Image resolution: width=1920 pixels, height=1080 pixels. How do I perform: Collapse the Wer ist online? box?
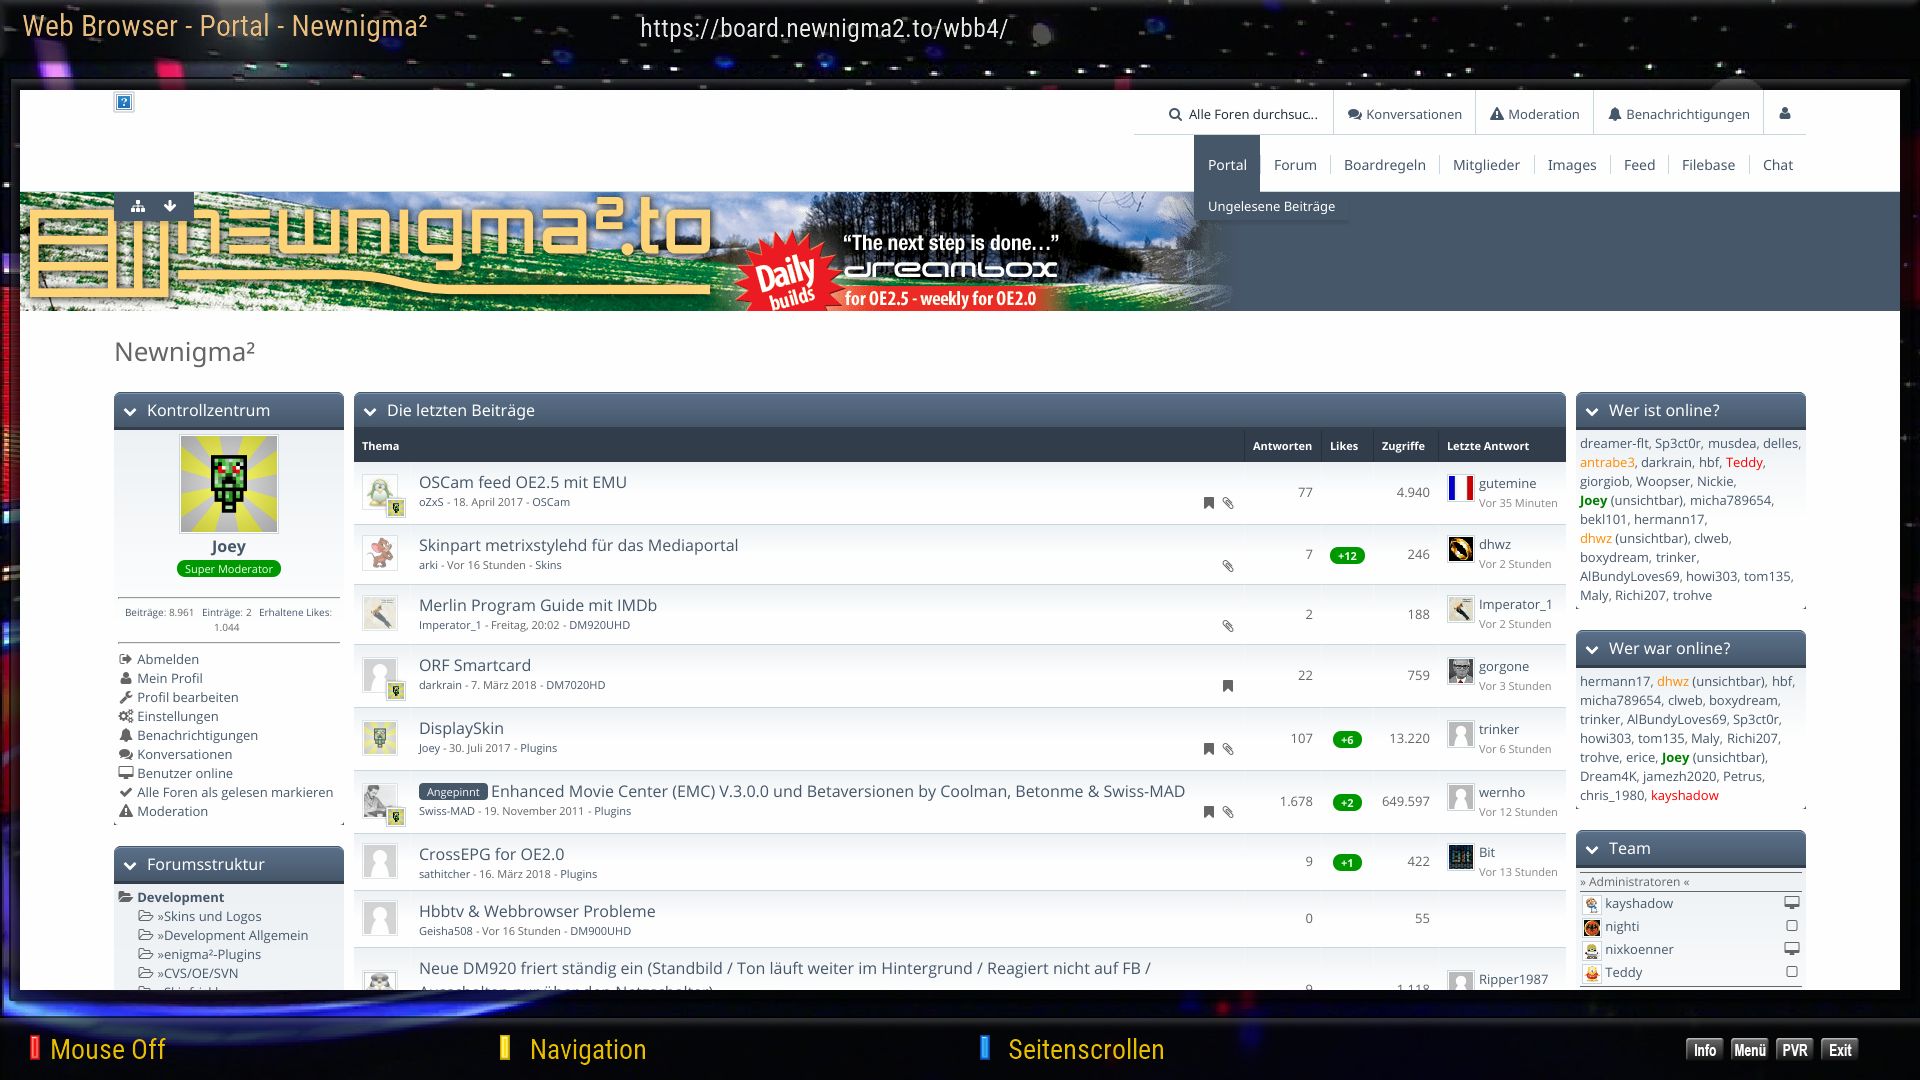click(x=1592, y=411)
